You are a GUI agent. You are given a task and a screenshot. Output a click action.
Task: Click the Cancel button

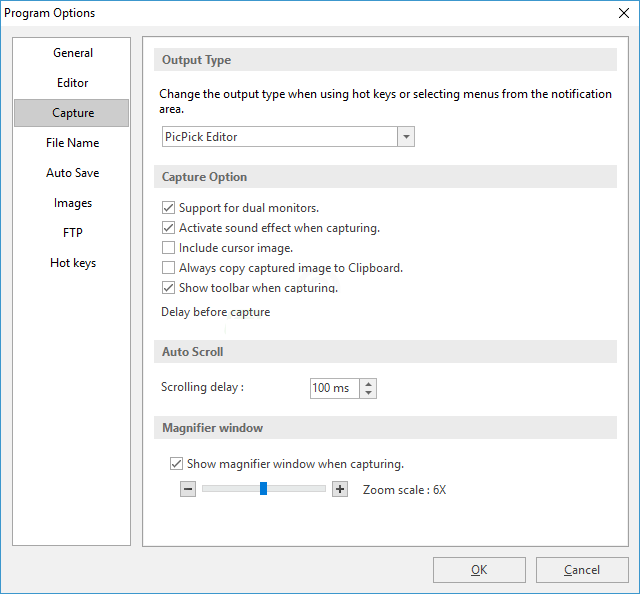click(x=582, y=570)
